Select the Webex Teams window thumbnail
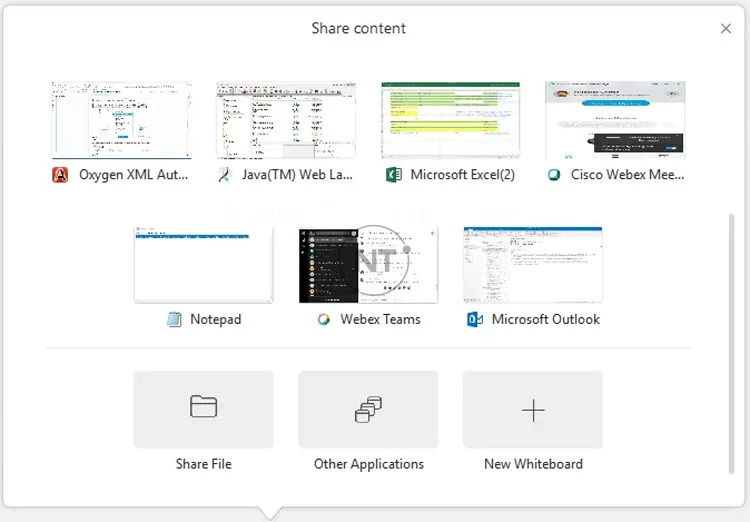Image resolution: width=750 pixels, height=522 pixels. pyautogui.click(x=368, y=265)
